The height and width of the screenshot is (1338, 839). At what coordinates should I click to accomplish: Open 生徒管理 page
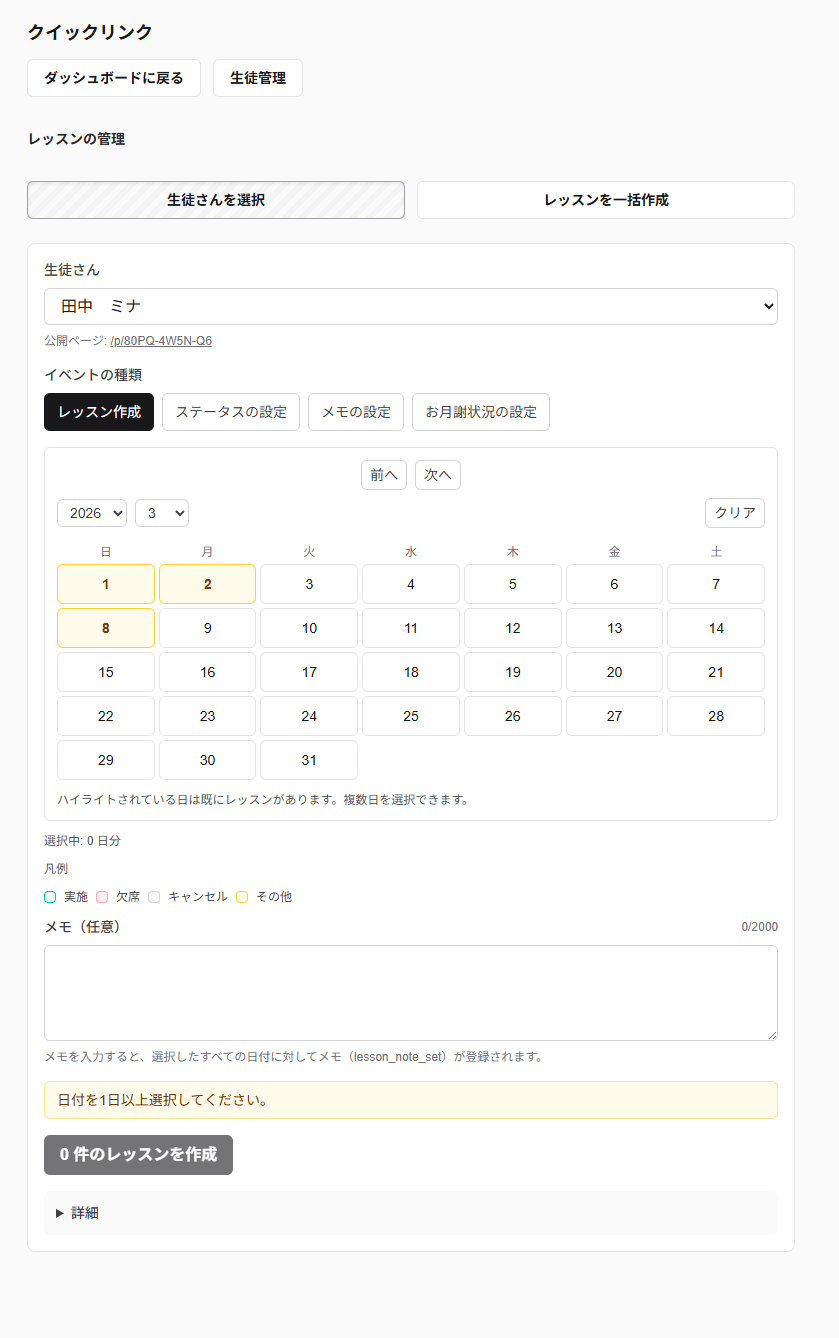(258, 78)
